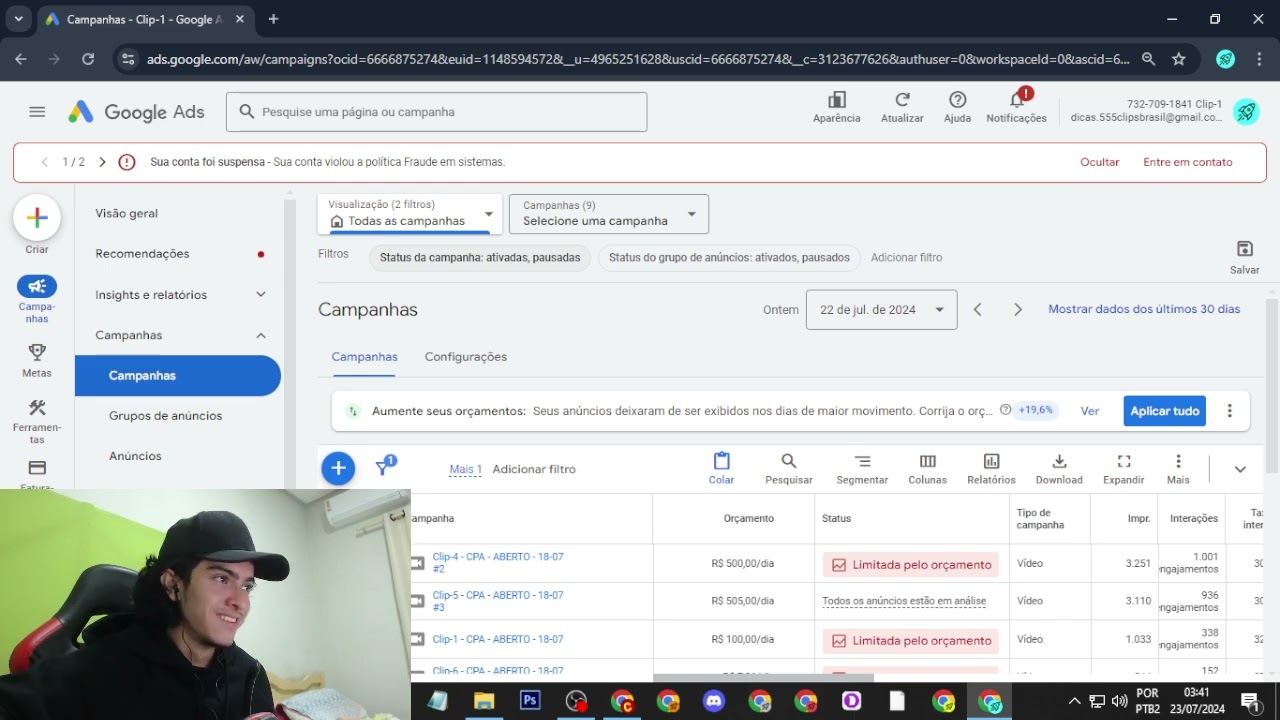Switch to the Campanhas tab
Image resolution: width=1280 pixels, height=720 pixels.
tap(364, 357)
